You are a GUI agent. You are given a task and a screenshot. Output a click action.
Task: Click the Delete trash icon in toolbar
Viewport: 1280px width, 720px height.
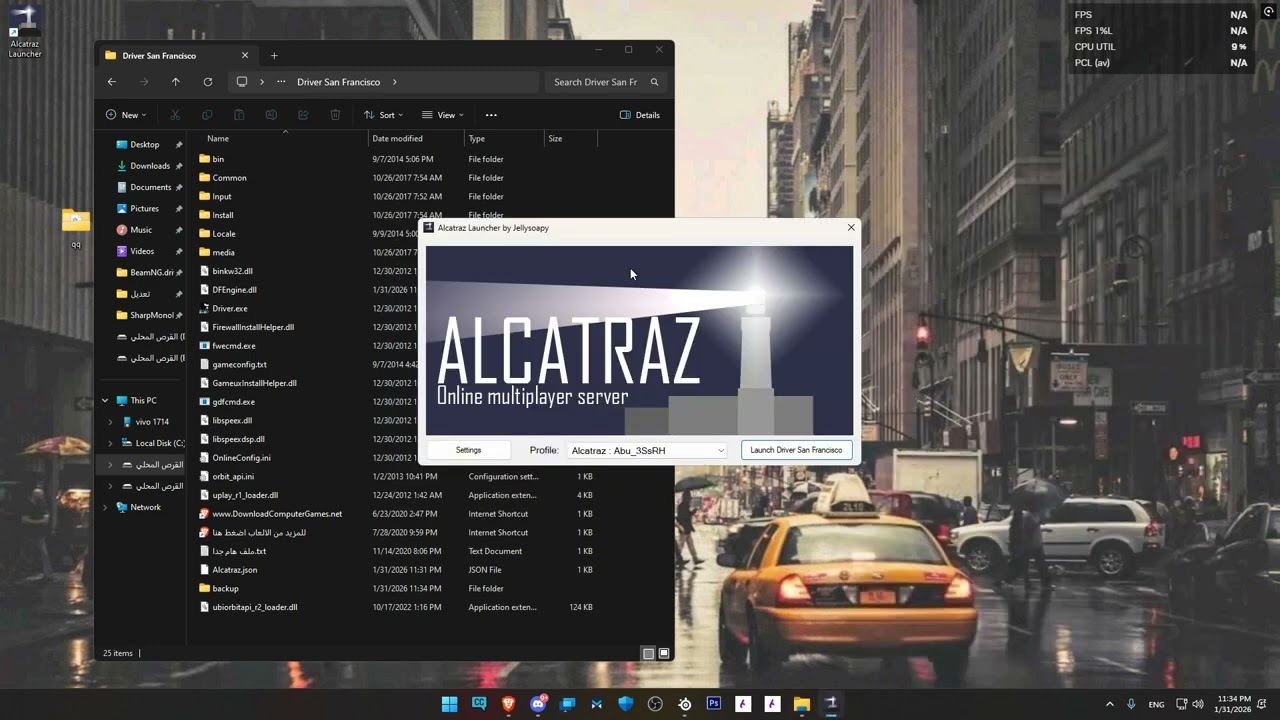[x=335, y=115]
